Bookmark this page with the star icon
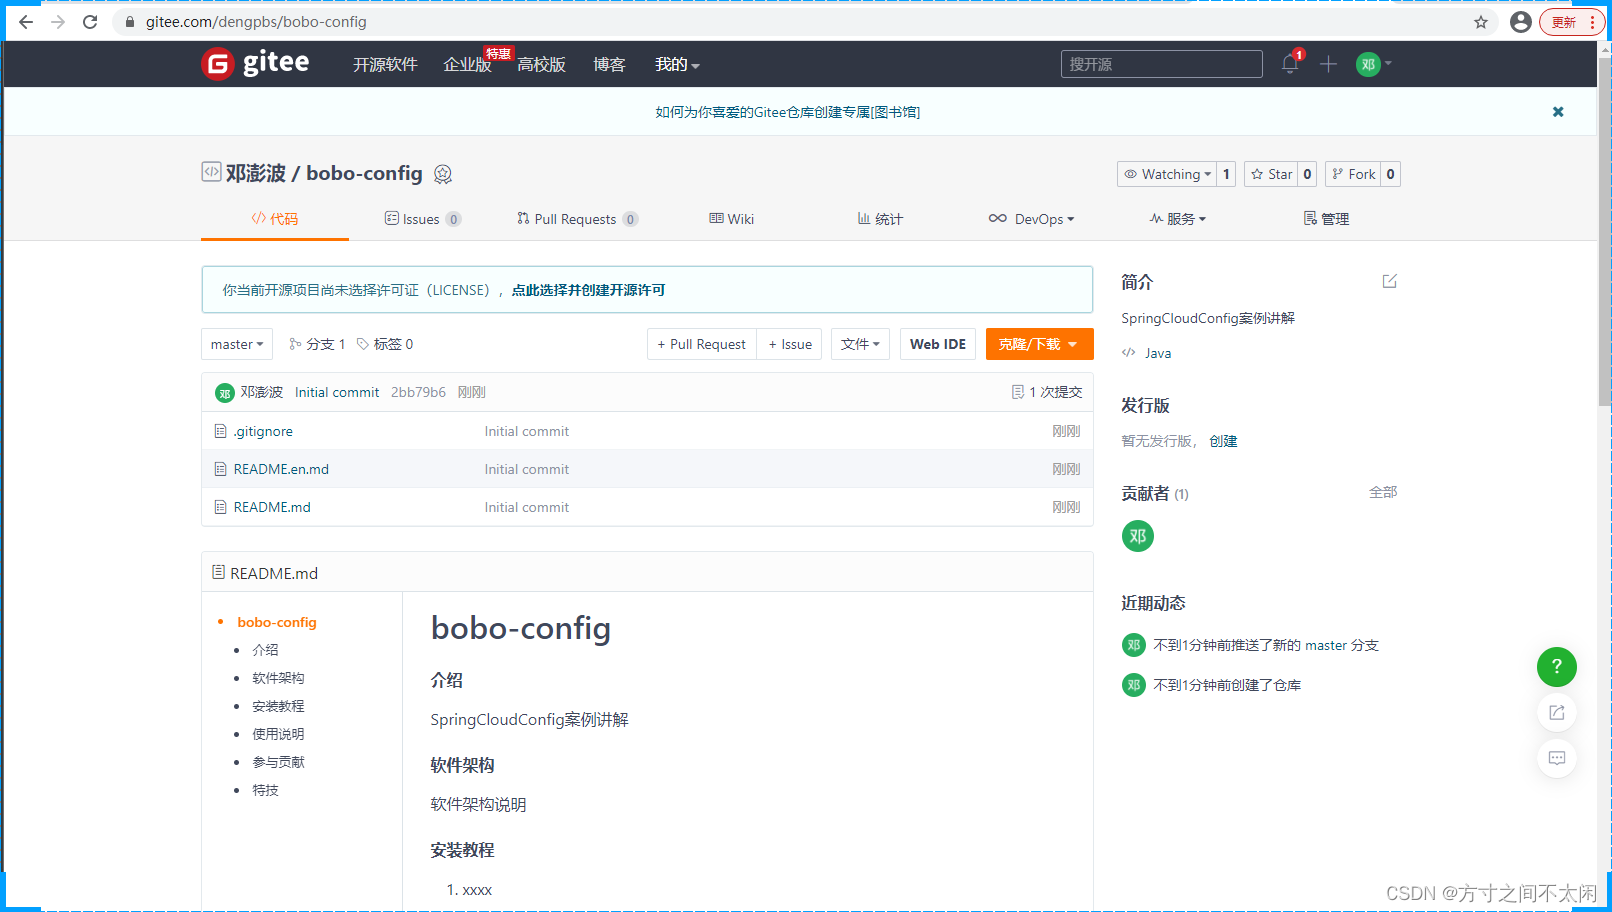The height and width of the screenshot is (912, 1612). tap(1481, 22)
